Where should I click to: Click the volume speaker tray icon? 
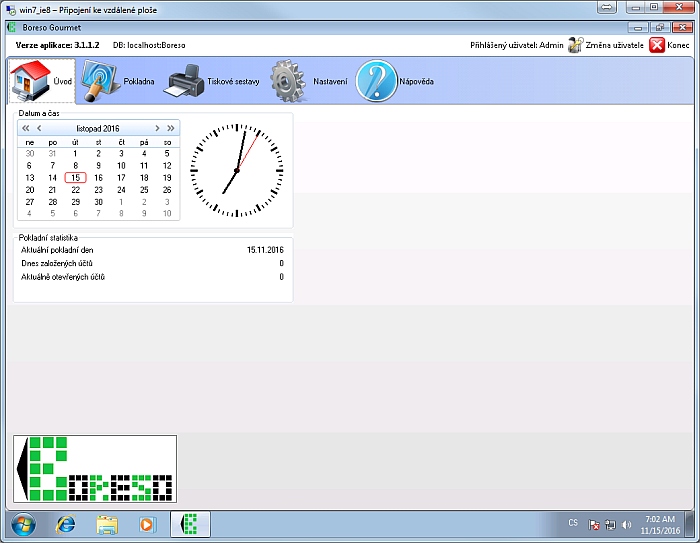626,524
